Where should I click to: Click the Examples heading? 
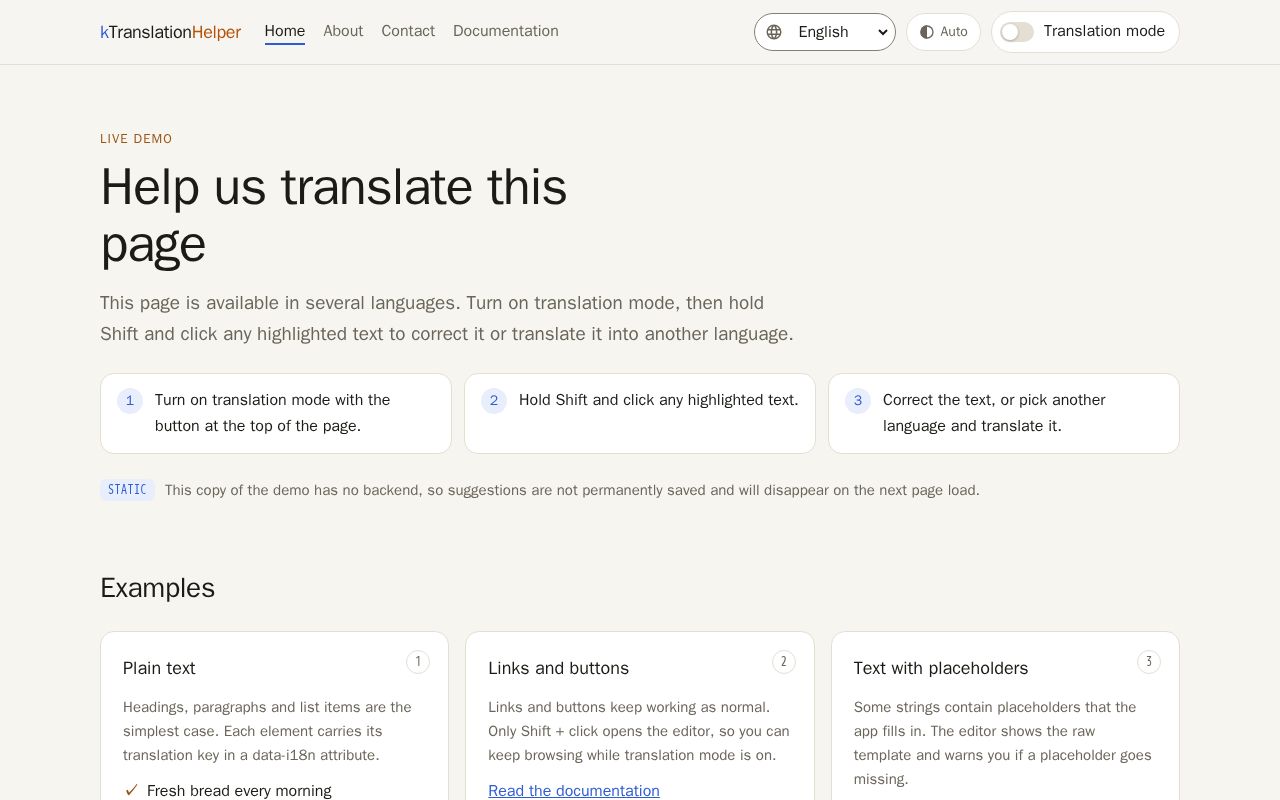pyautogui.click(x=158, y=588)
